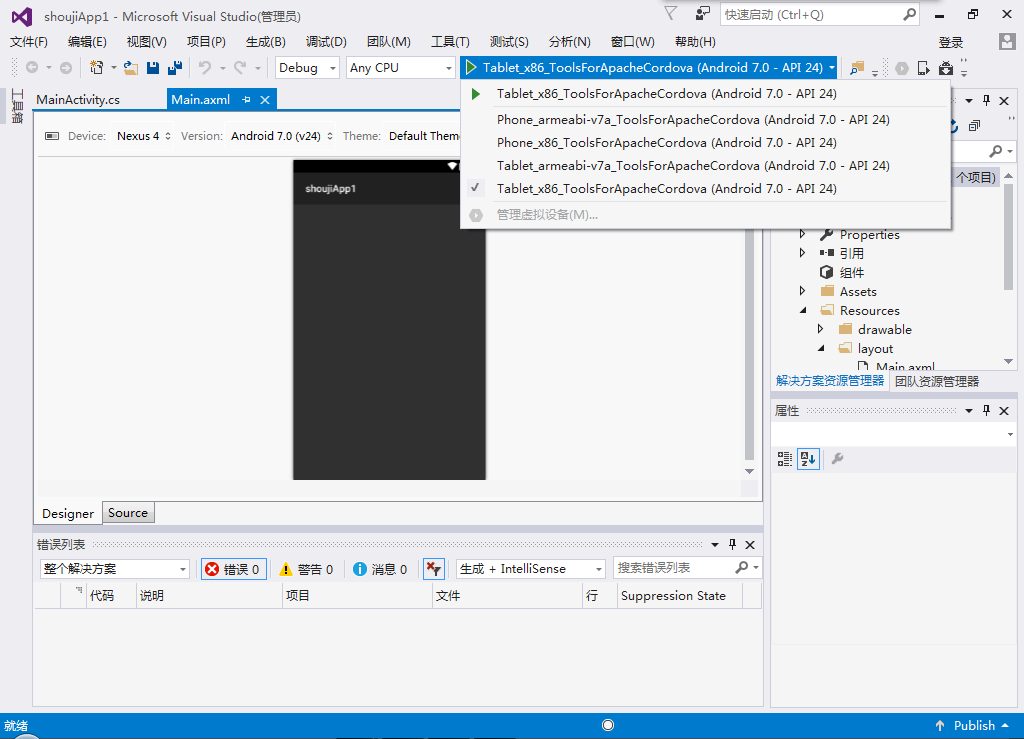Screen dimensions: 1024x739
Task: Close the Main.axml tab
Action: (x=264, y=100)
